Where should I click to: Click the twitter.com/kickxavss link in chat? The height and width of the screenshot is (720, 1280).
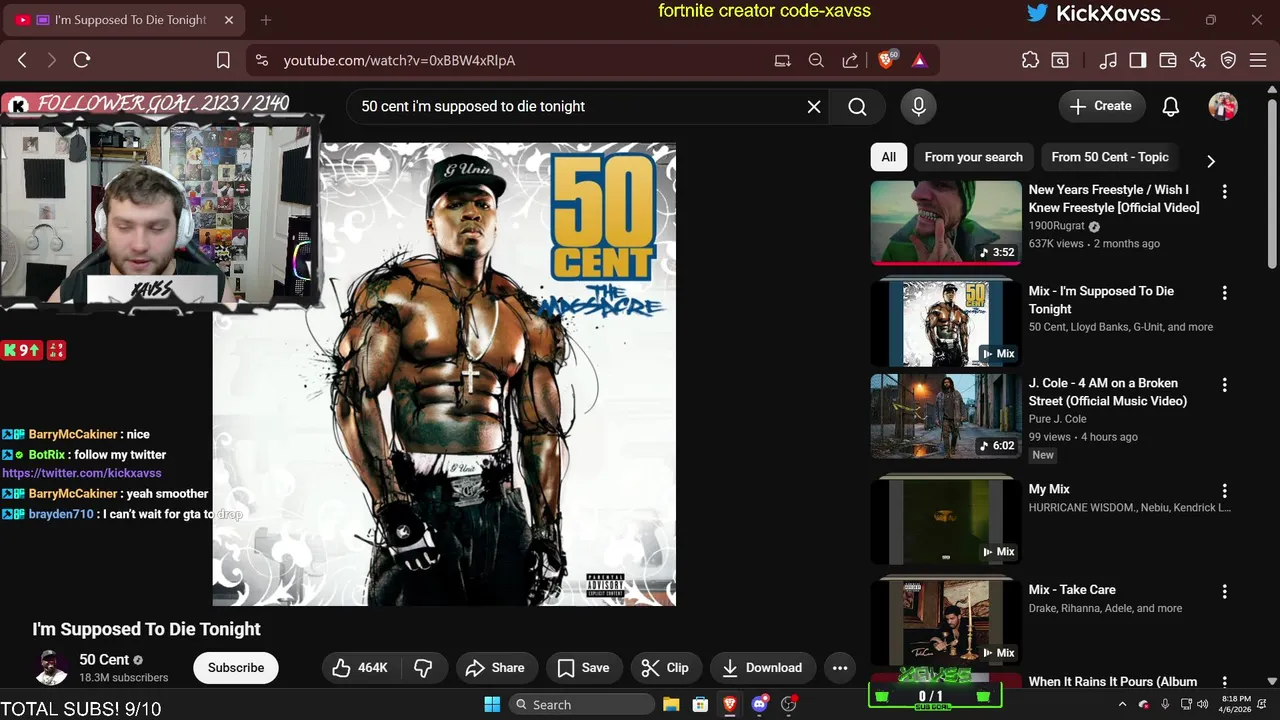tap(82, 473)
